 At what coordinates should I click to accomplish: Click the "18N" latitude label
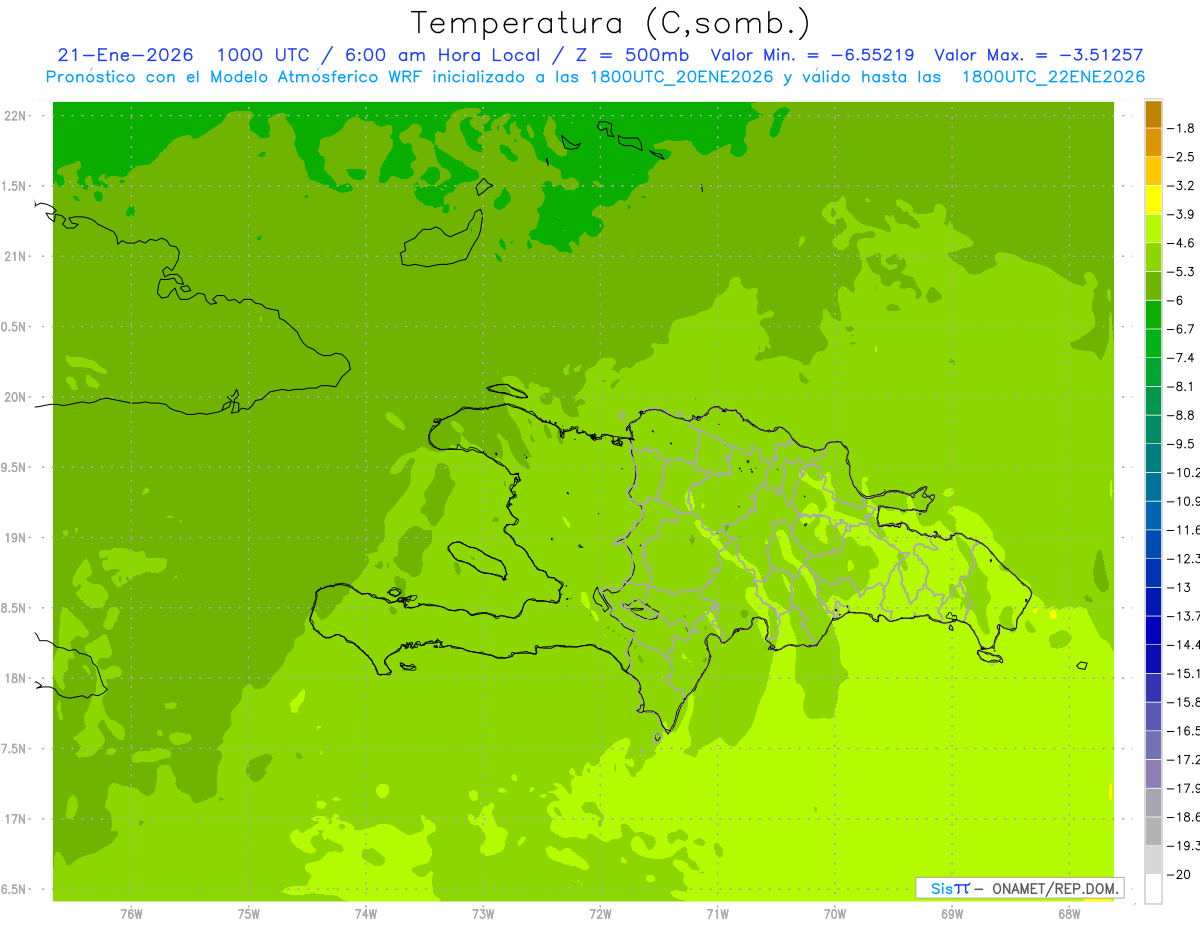point(15,679)
